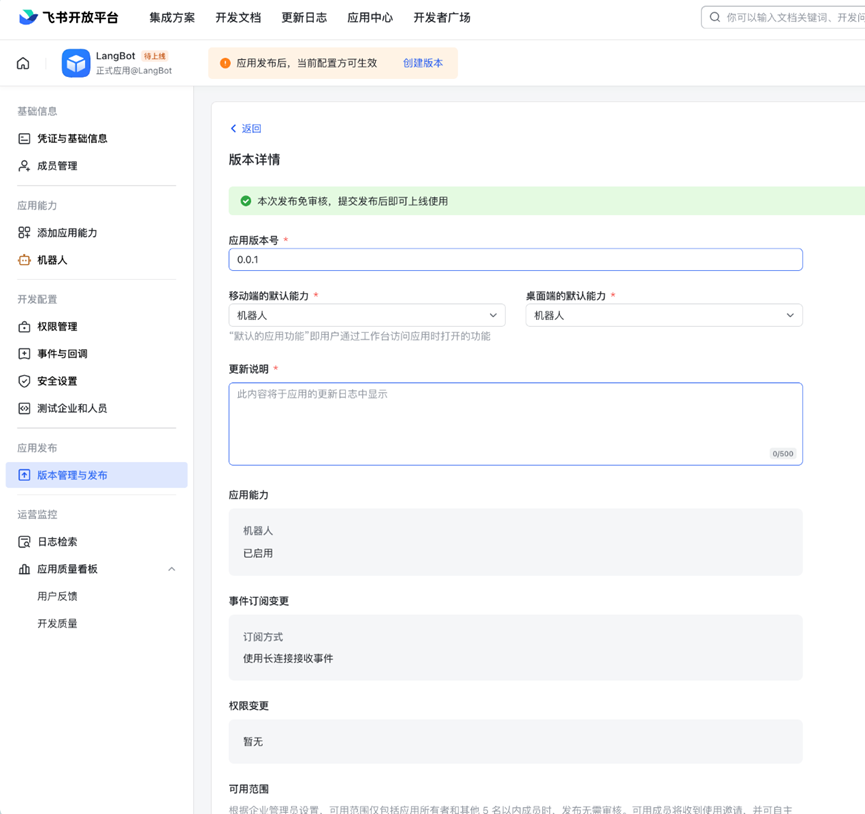Click the search magnifier icon
This screenshot has width=865, height=814.
pyautogui.click(x=715, y=17)
